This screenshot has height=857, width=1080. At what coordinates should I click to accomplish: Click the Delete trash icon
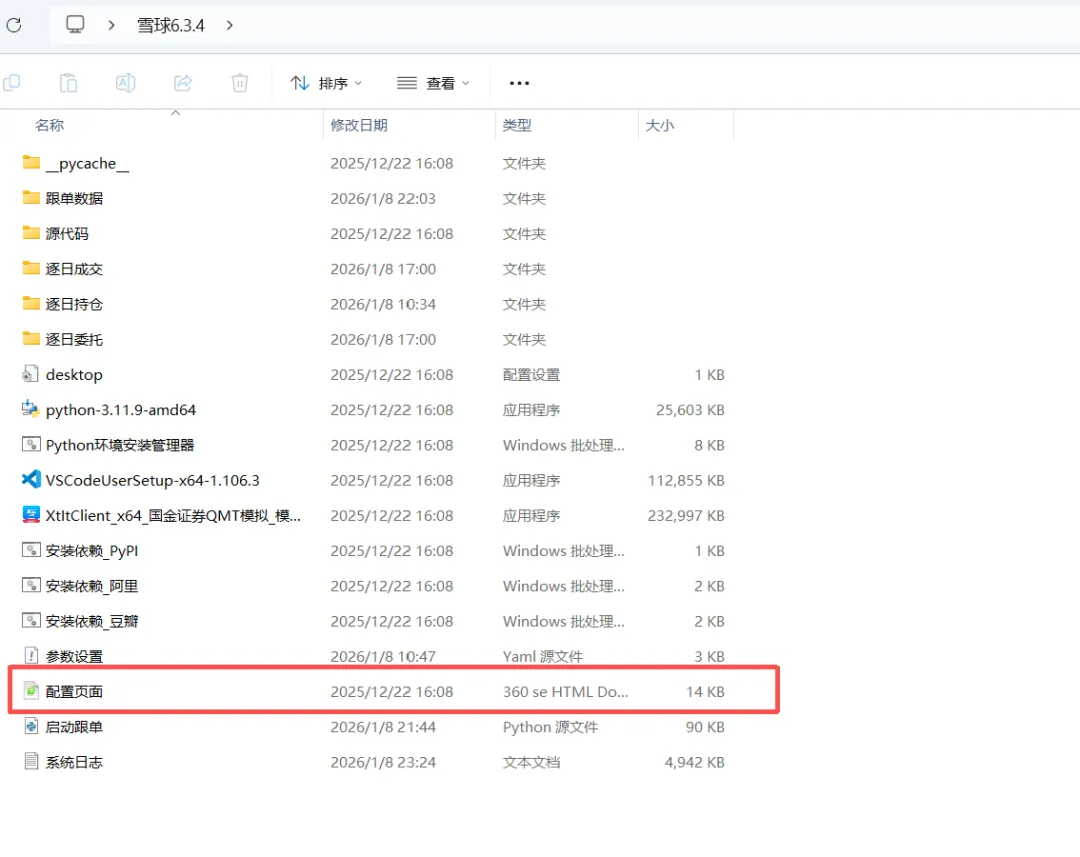pyautogui.click(x=240, y=83)
